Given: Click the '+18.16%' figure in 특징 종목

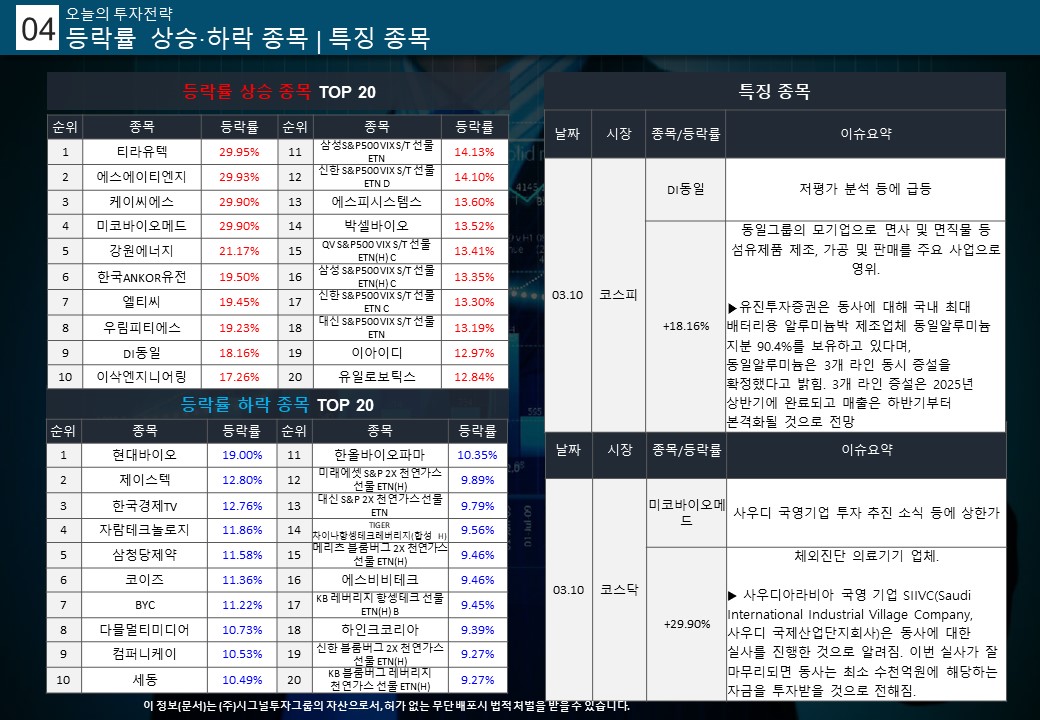Looking at the screenshot, I should (x=686, y=326).
